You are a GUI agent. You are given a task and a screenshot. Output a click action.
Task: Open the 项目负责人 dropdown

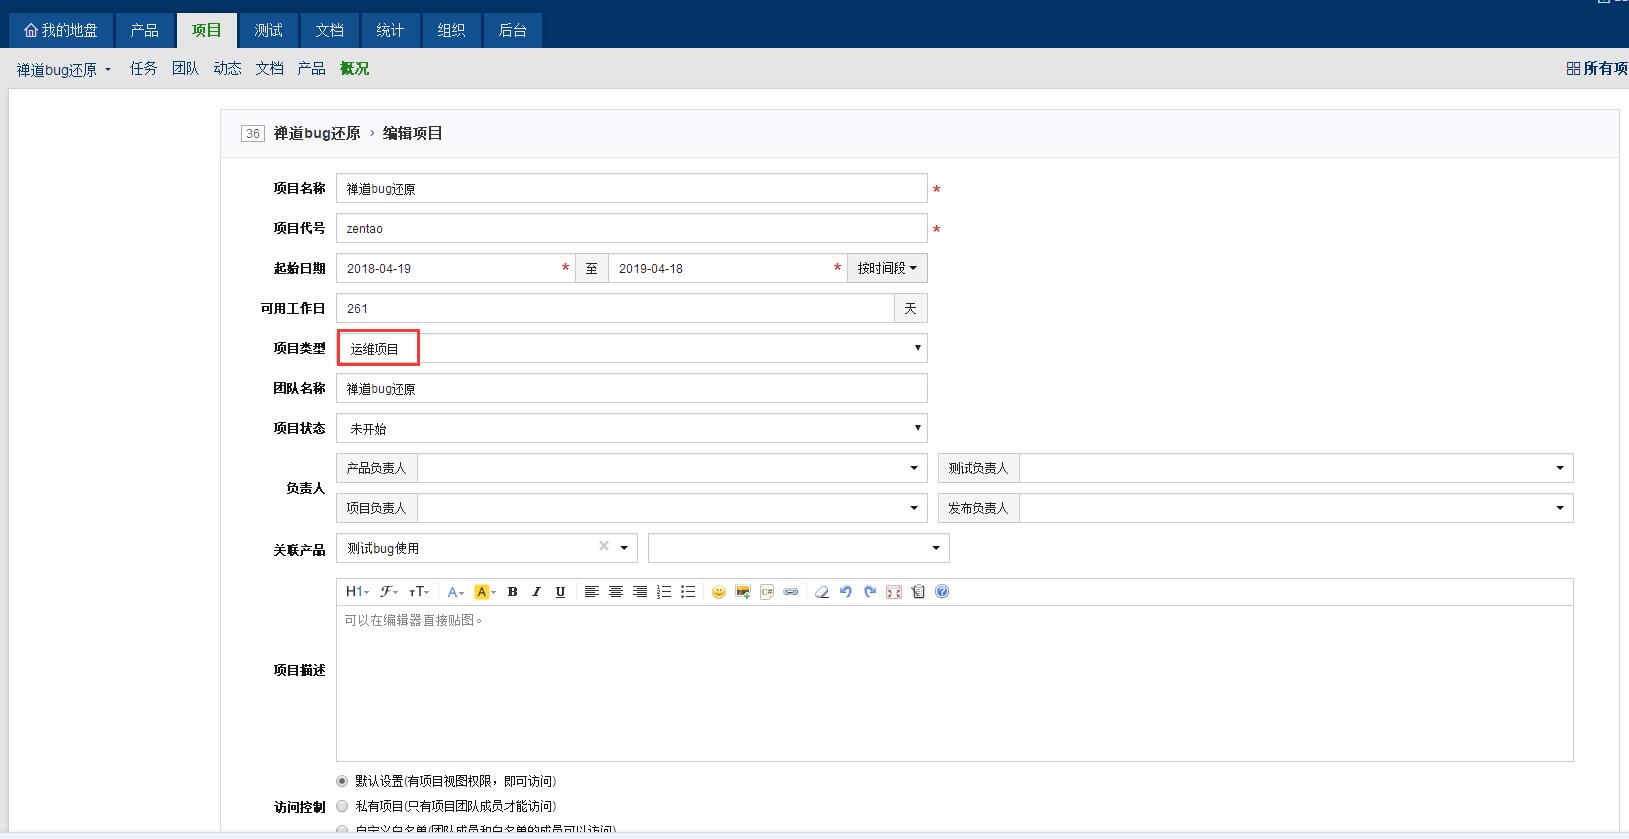pos(672,508)
